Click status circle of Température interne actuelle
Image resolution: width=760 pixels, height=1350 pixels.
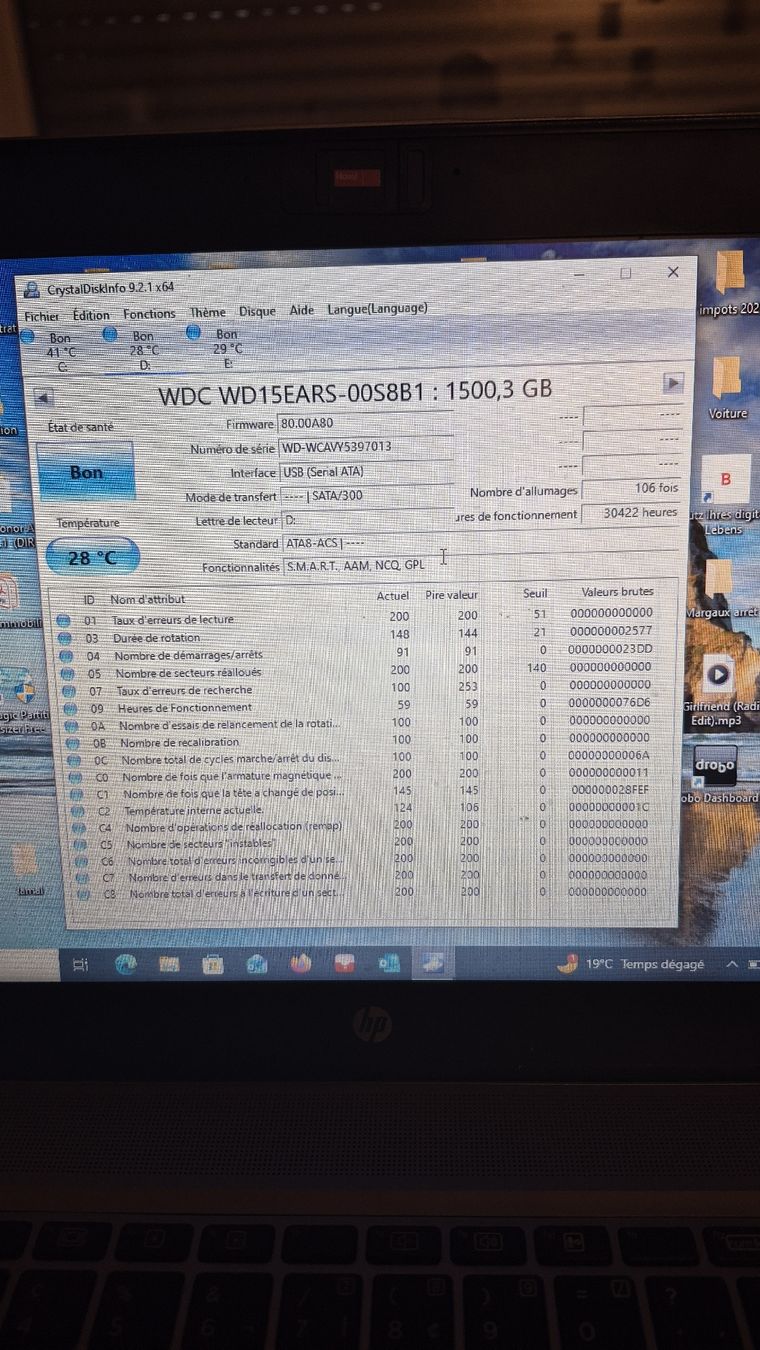77,811
